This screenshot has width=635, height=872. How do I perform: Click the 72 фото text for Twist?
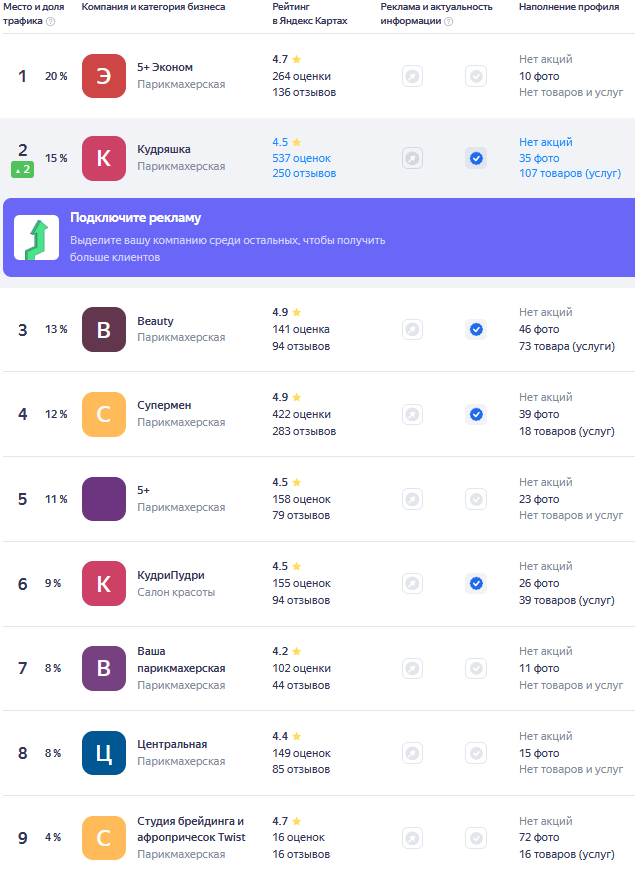[x=539, y=838]
